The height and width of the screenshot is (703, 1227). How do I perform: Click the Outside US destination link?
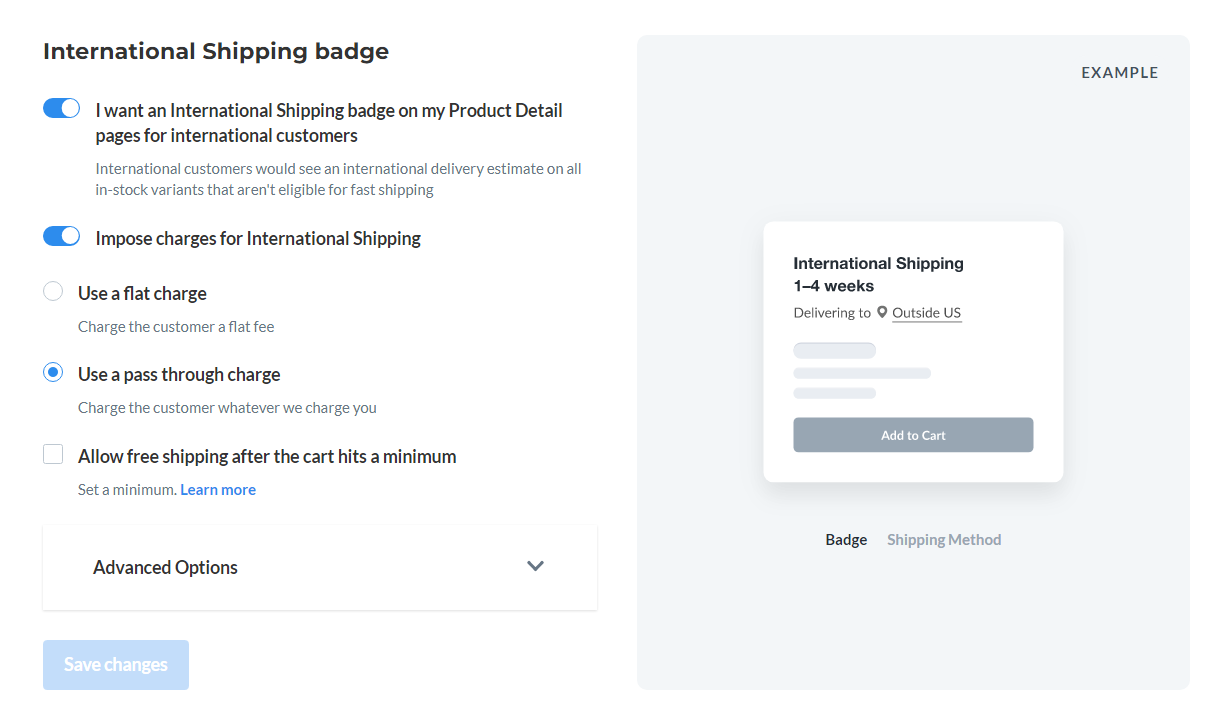tap(927, 313)
